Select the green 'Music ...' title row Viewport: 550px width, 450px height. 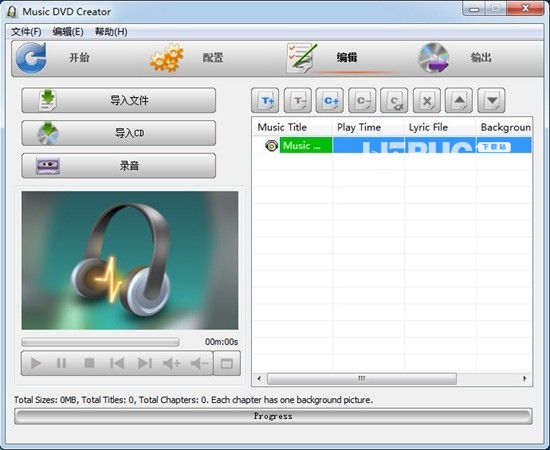click(x=306, y=145)
